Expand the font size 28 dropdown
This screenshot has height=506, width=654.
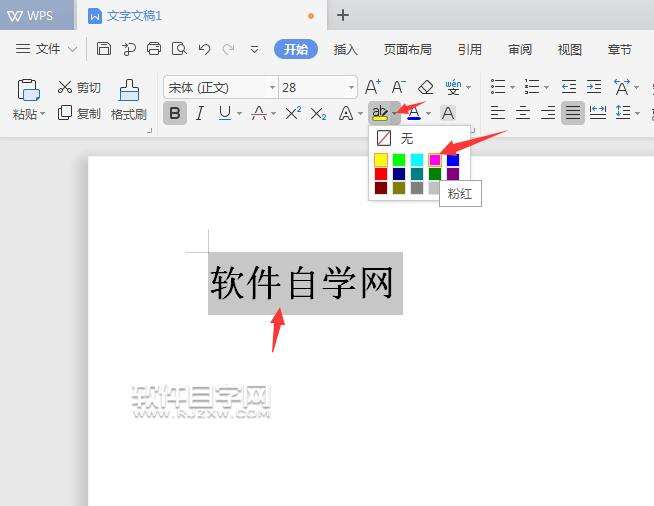tap(351, 88)
